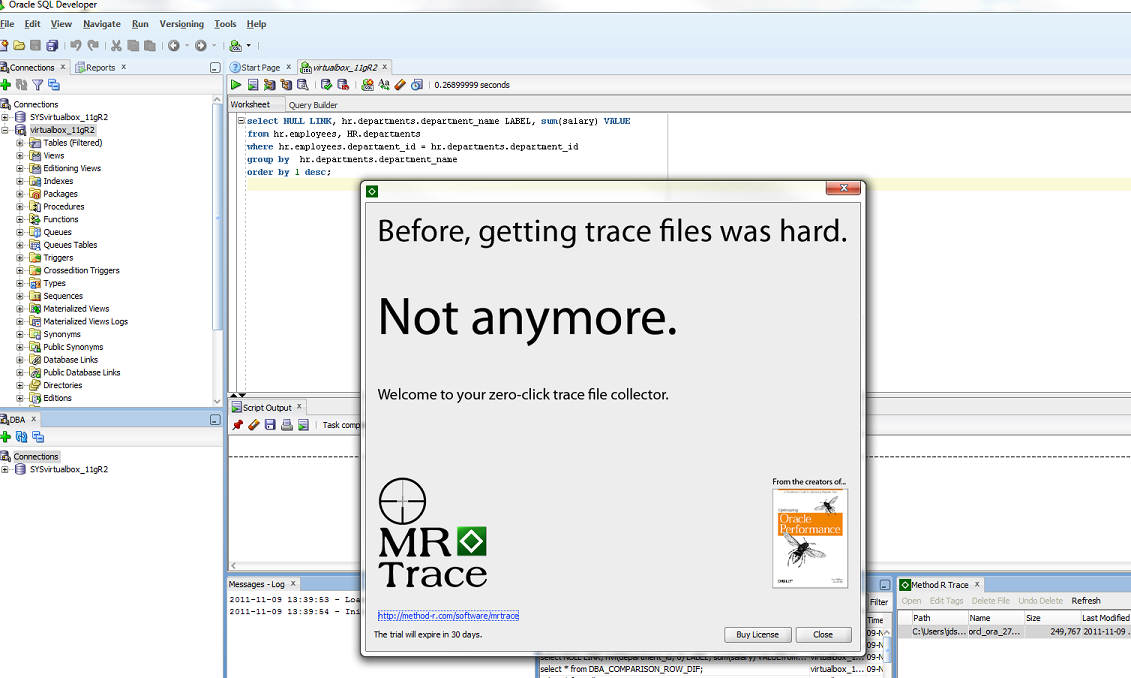Viewport: 1131px width, 678px height.
Task: Minimize the DBA panel using its minimize icon
Action: tap(215, 420)
